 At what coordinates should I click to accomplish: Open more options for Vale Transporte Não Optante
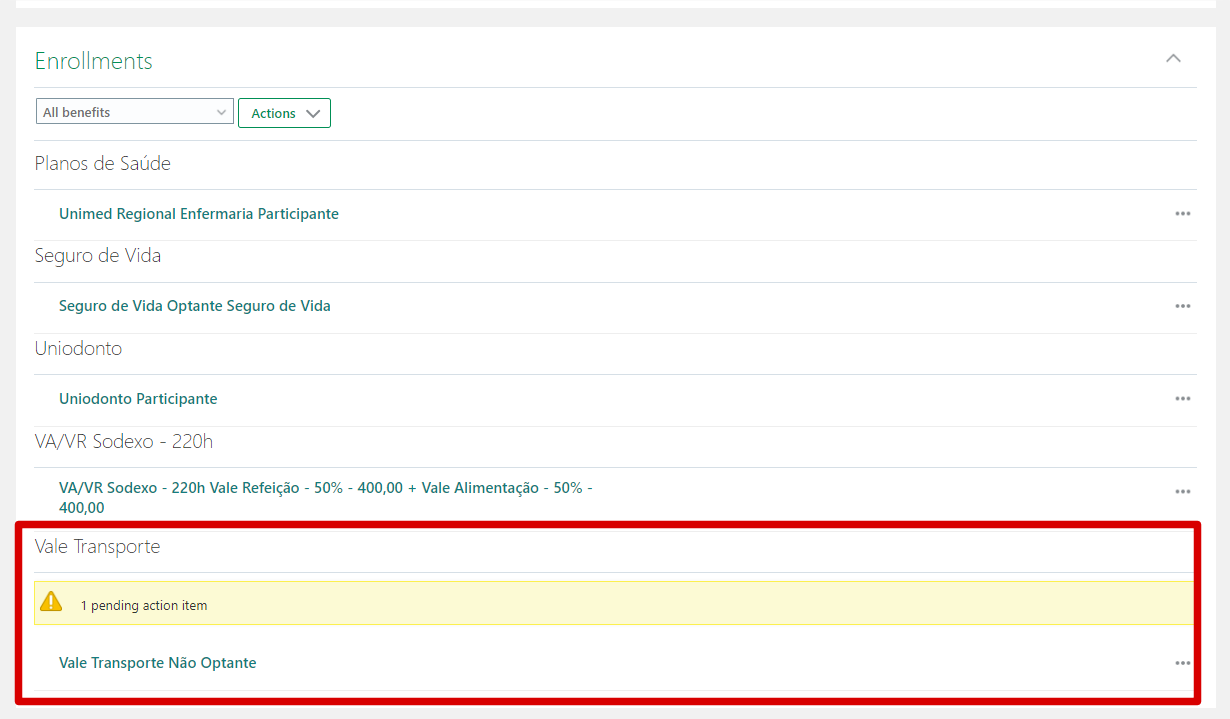(x=1183, y=663)
